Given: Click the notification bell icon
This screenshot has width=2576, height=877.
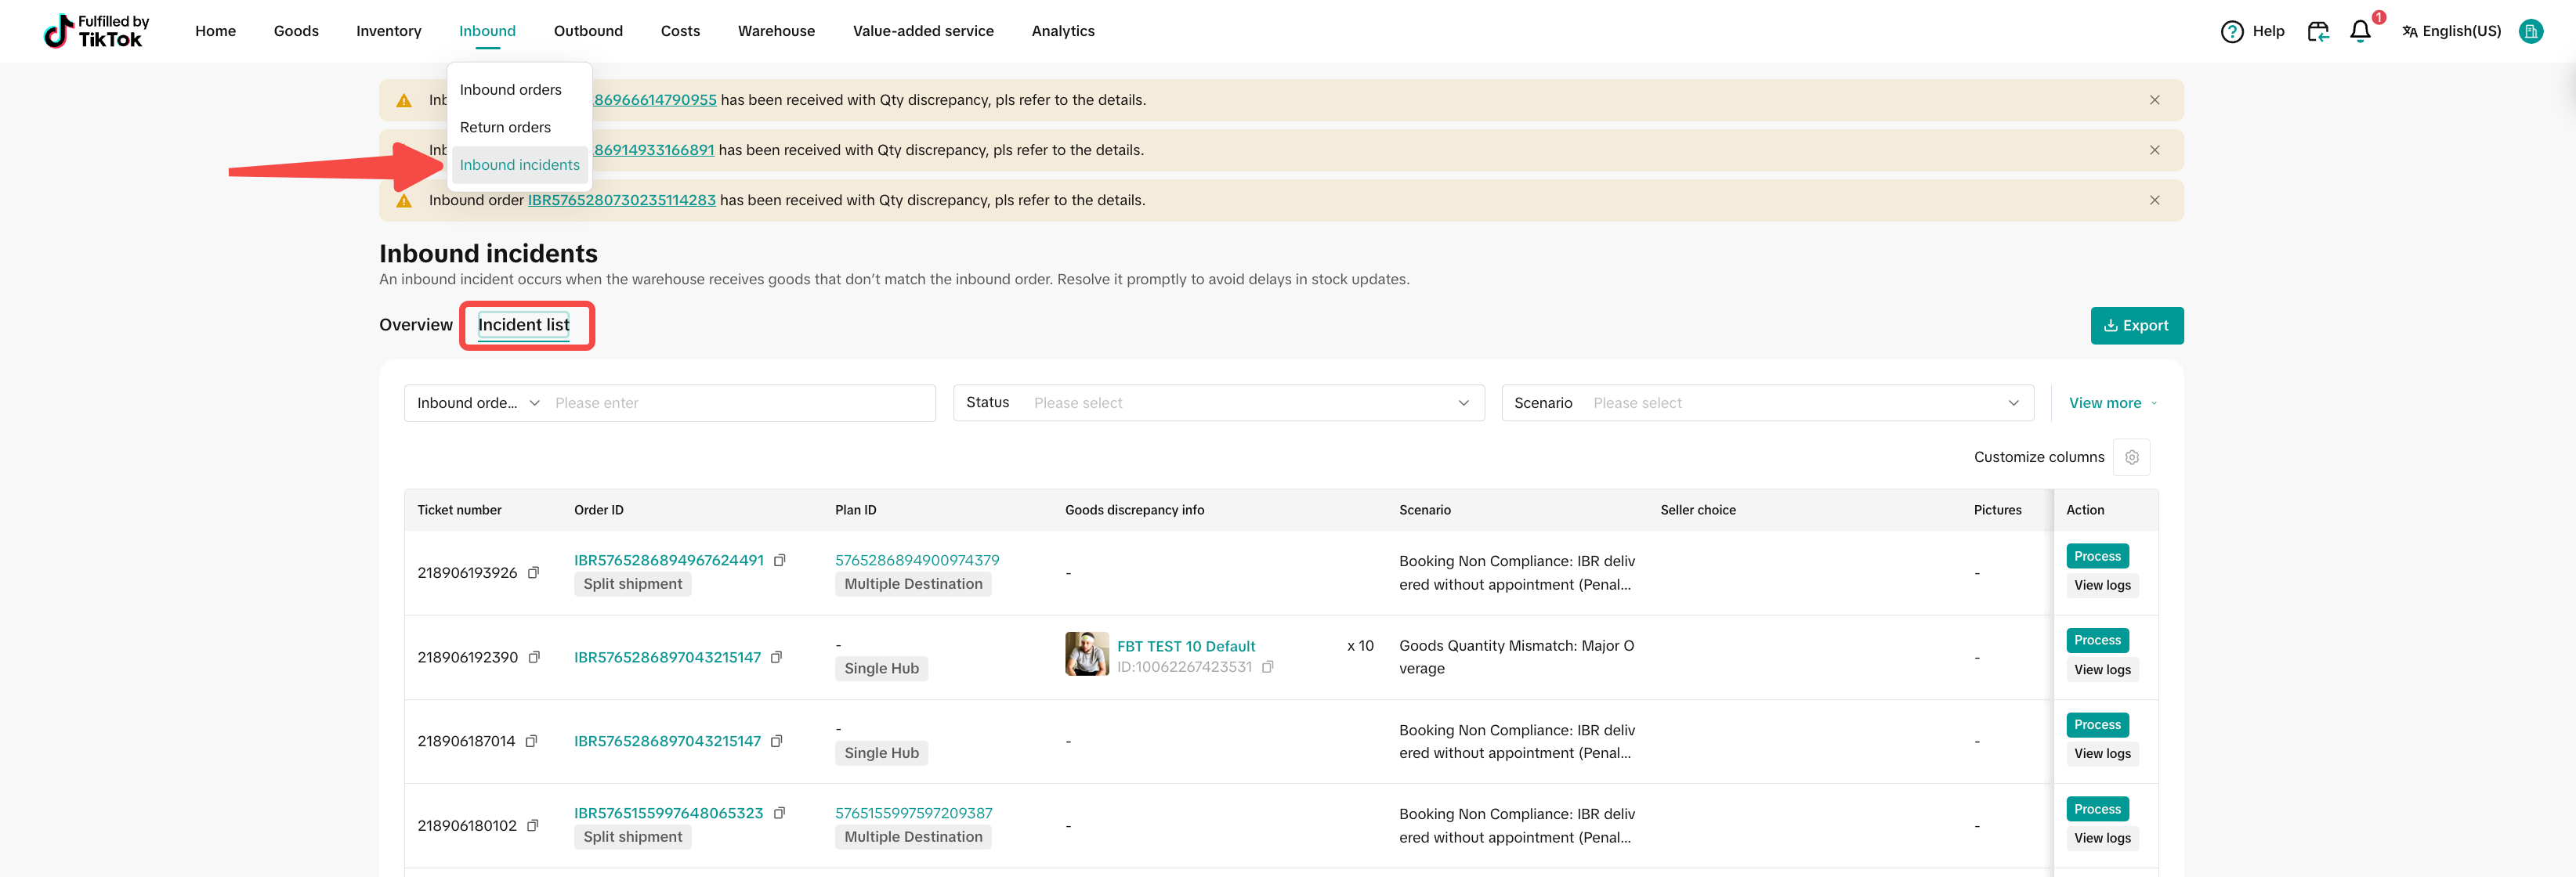Looking at the screenshot, I should (2359, 32).
